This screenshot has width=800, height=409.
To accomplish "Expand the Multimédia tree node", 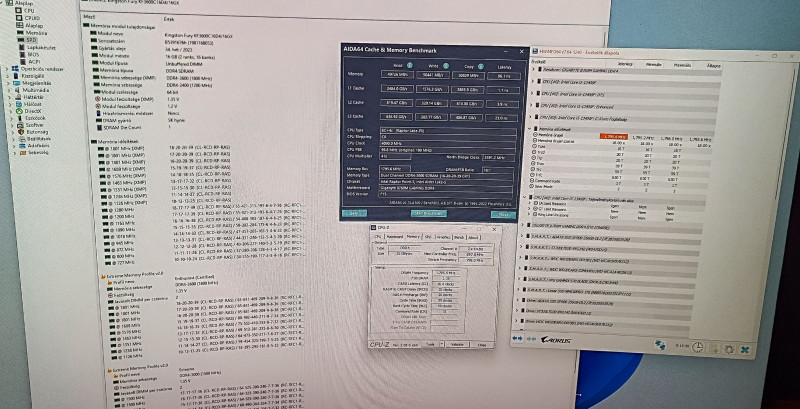I will click(9, 90).
